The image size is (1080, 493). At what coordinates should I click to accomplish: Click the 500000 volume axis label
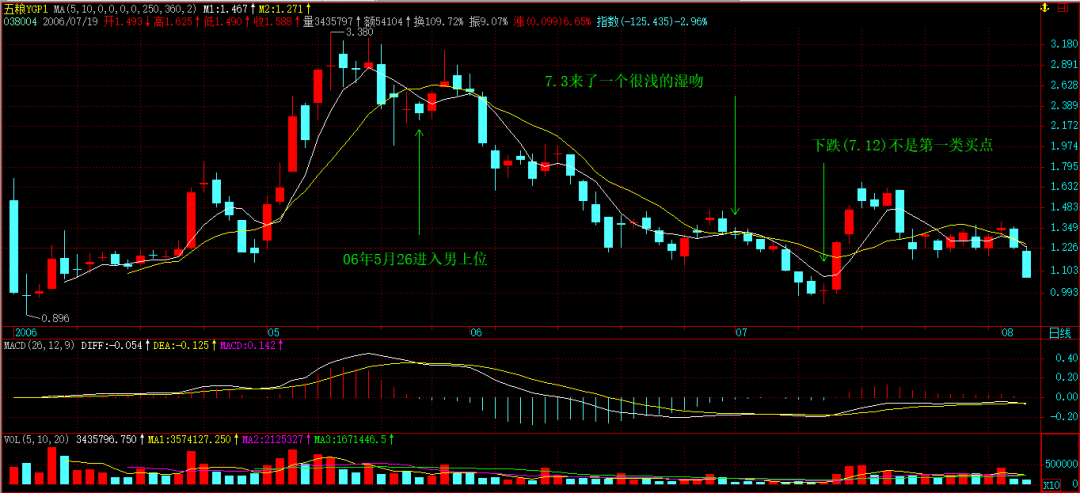1061,466
